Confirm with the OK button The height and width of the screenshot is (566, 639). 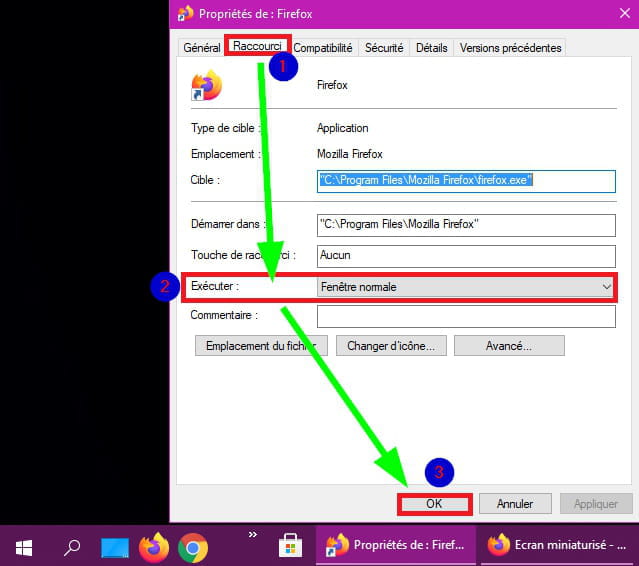[434, 504]
